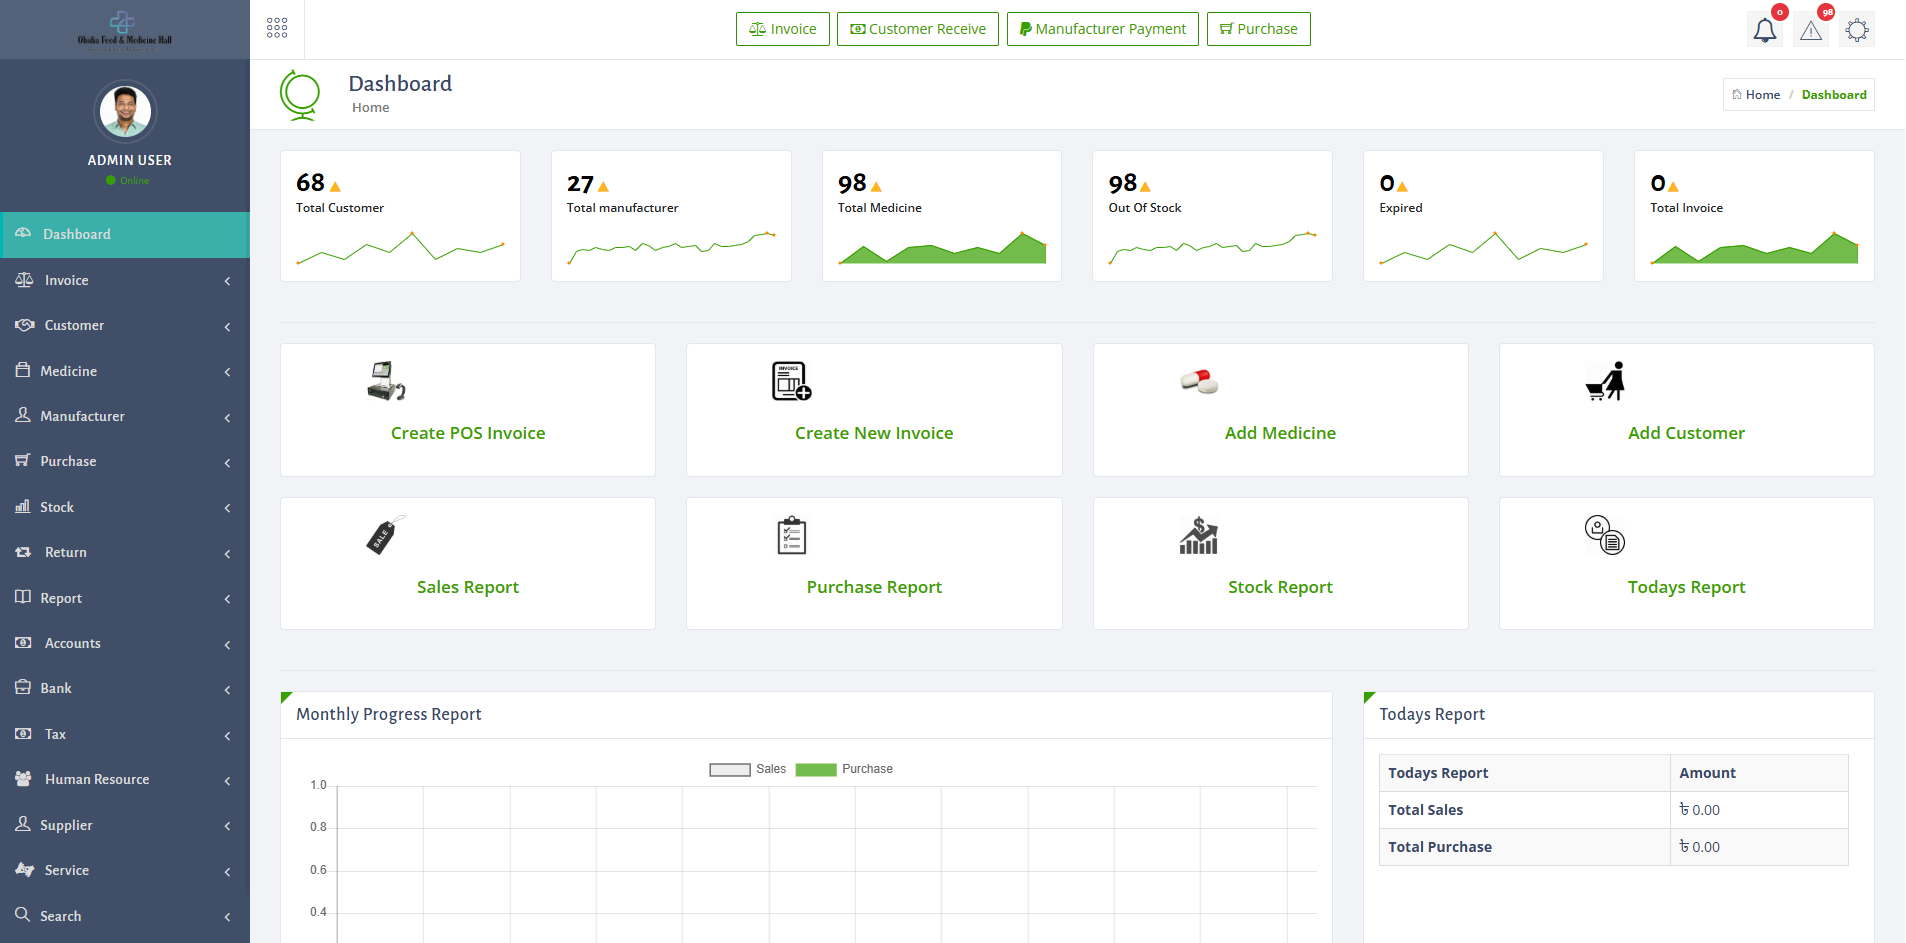Toggle Purchase series in chart legend

pyautogui.click(x=844, y=769)
